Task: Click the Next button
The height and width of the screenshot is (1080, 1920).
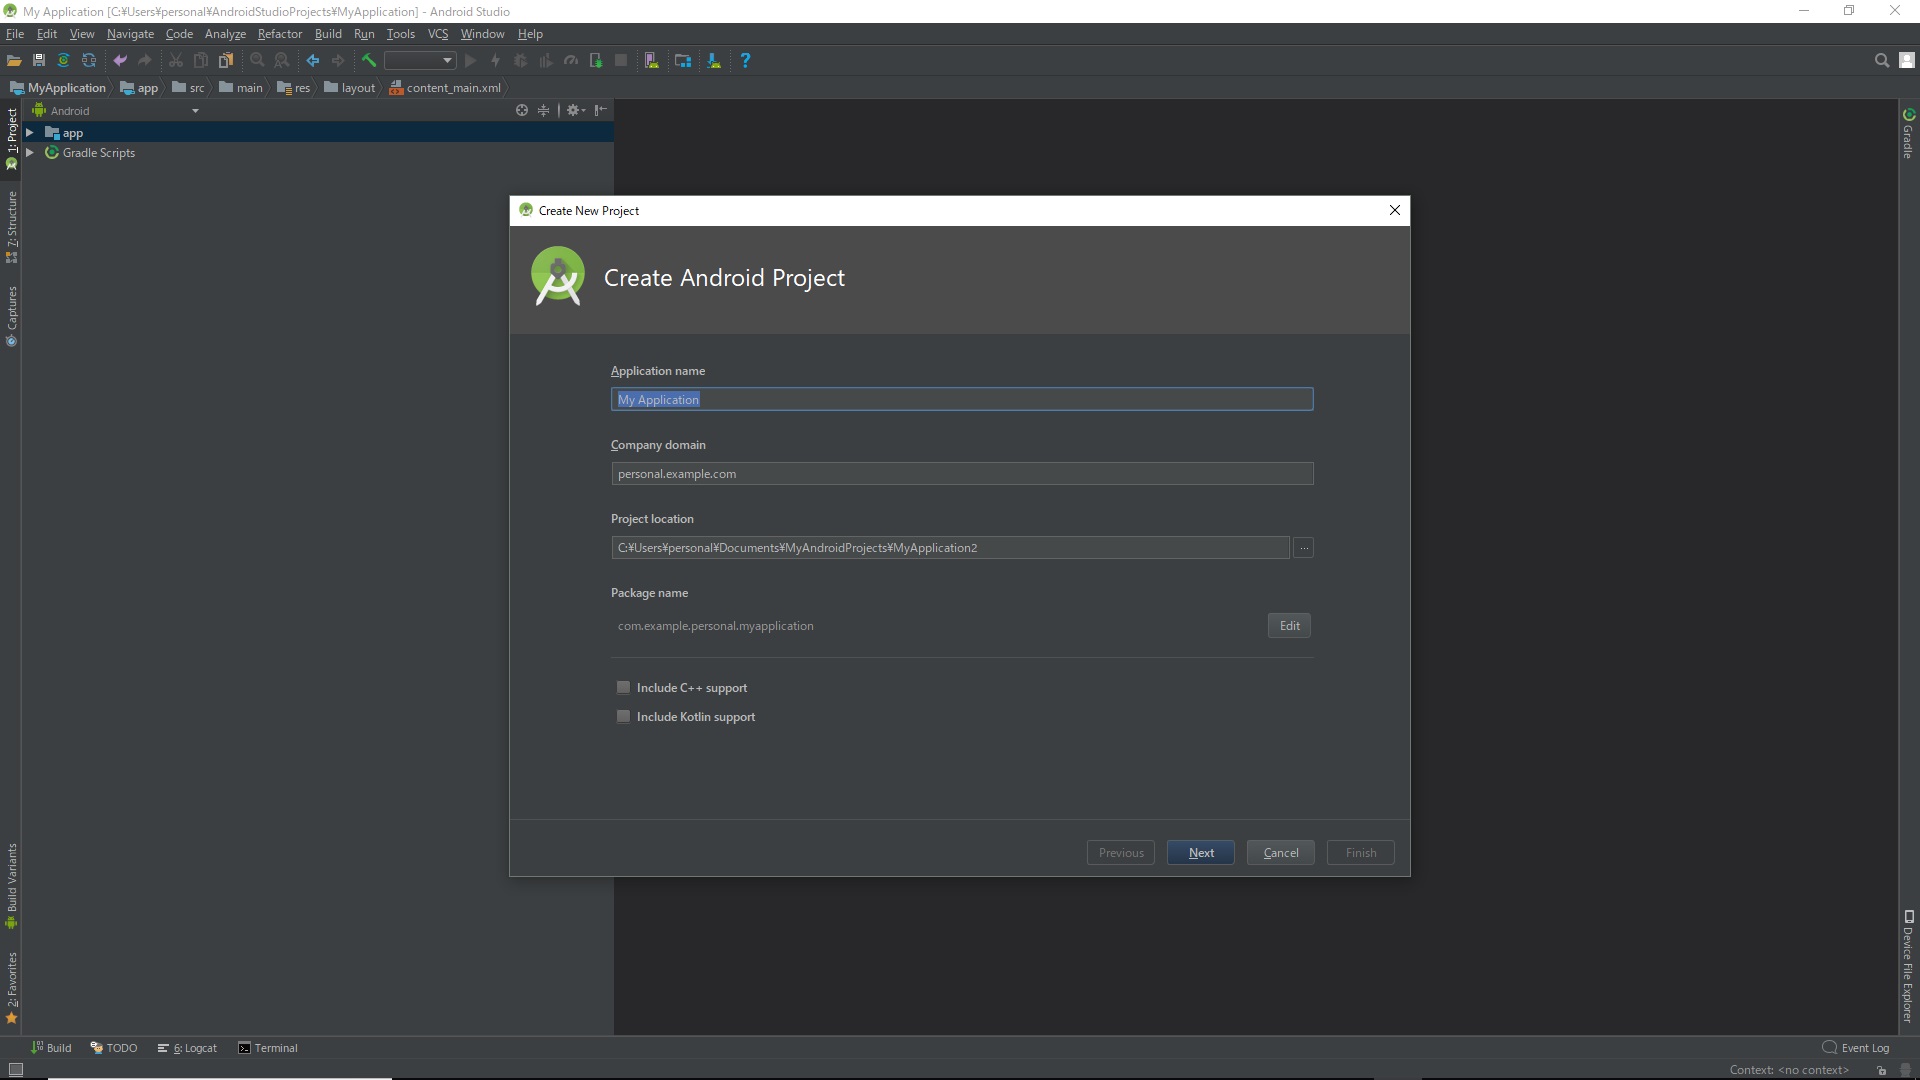Action: coord(1201,853)
